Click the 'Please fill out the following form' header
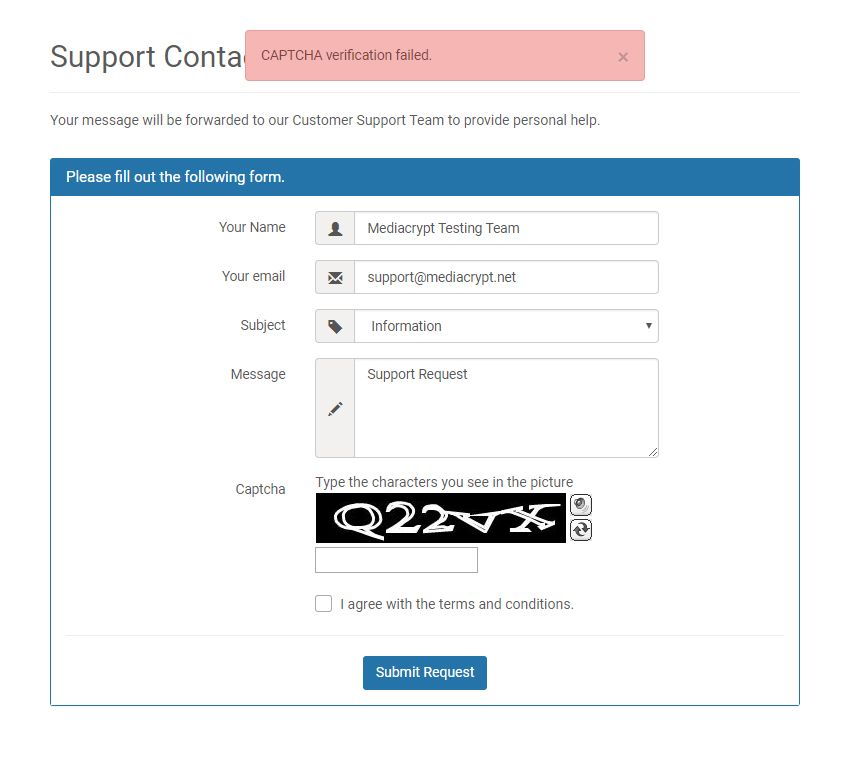850x768 pixels. 176,177
